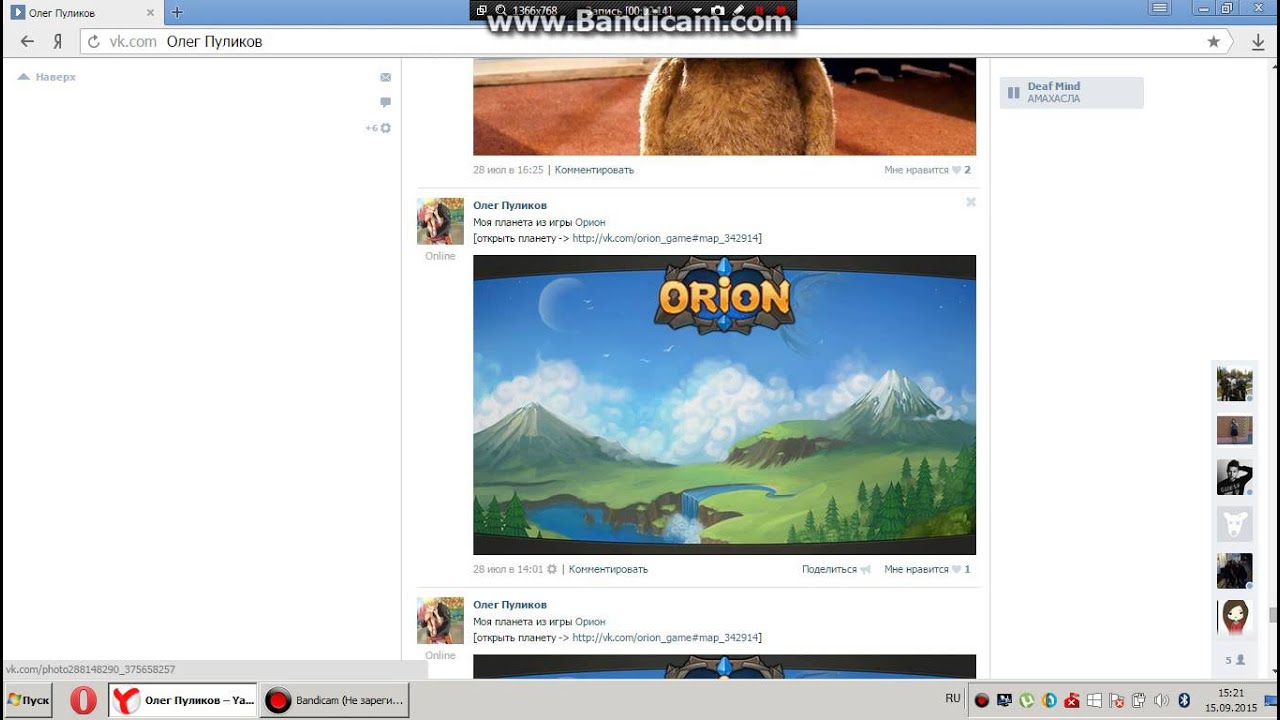Screen dimensions: 1280x720
Task: Open the Orion planet image
Action: [724, 405]
